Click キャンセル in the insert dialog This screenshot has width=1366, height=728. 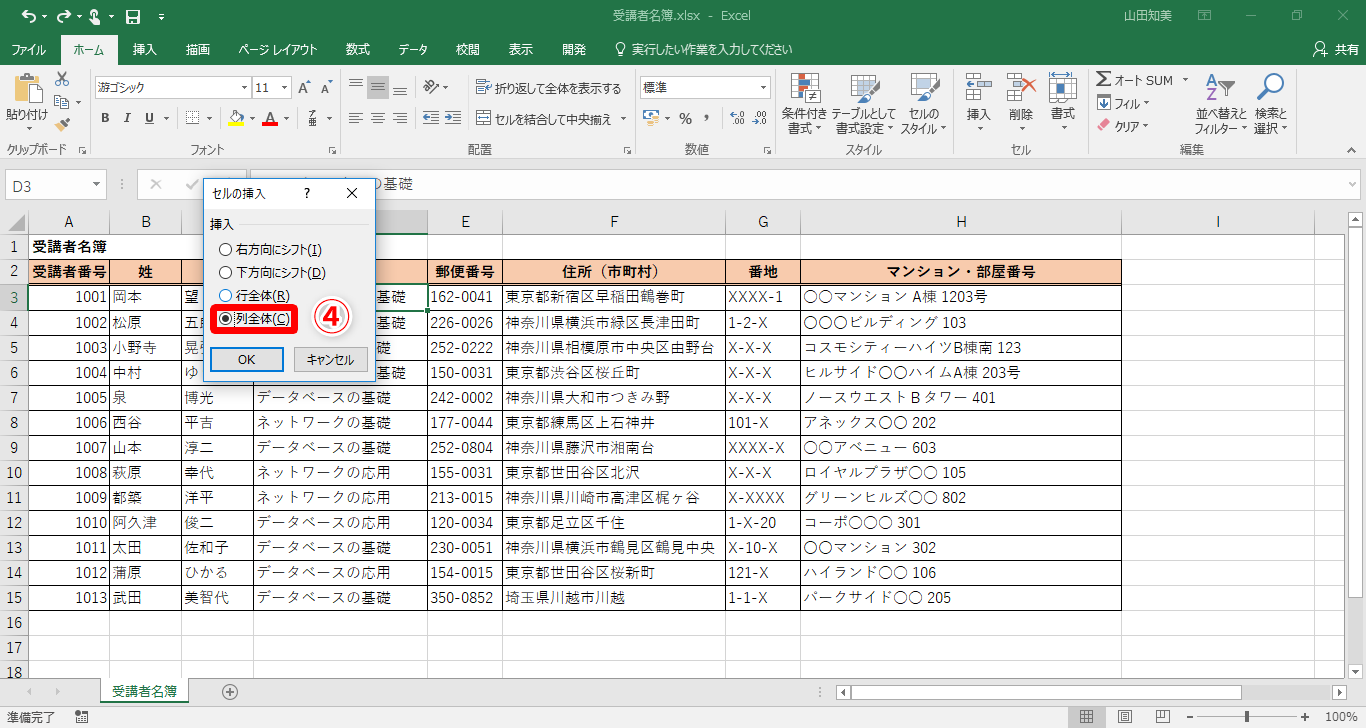[331, 360]
